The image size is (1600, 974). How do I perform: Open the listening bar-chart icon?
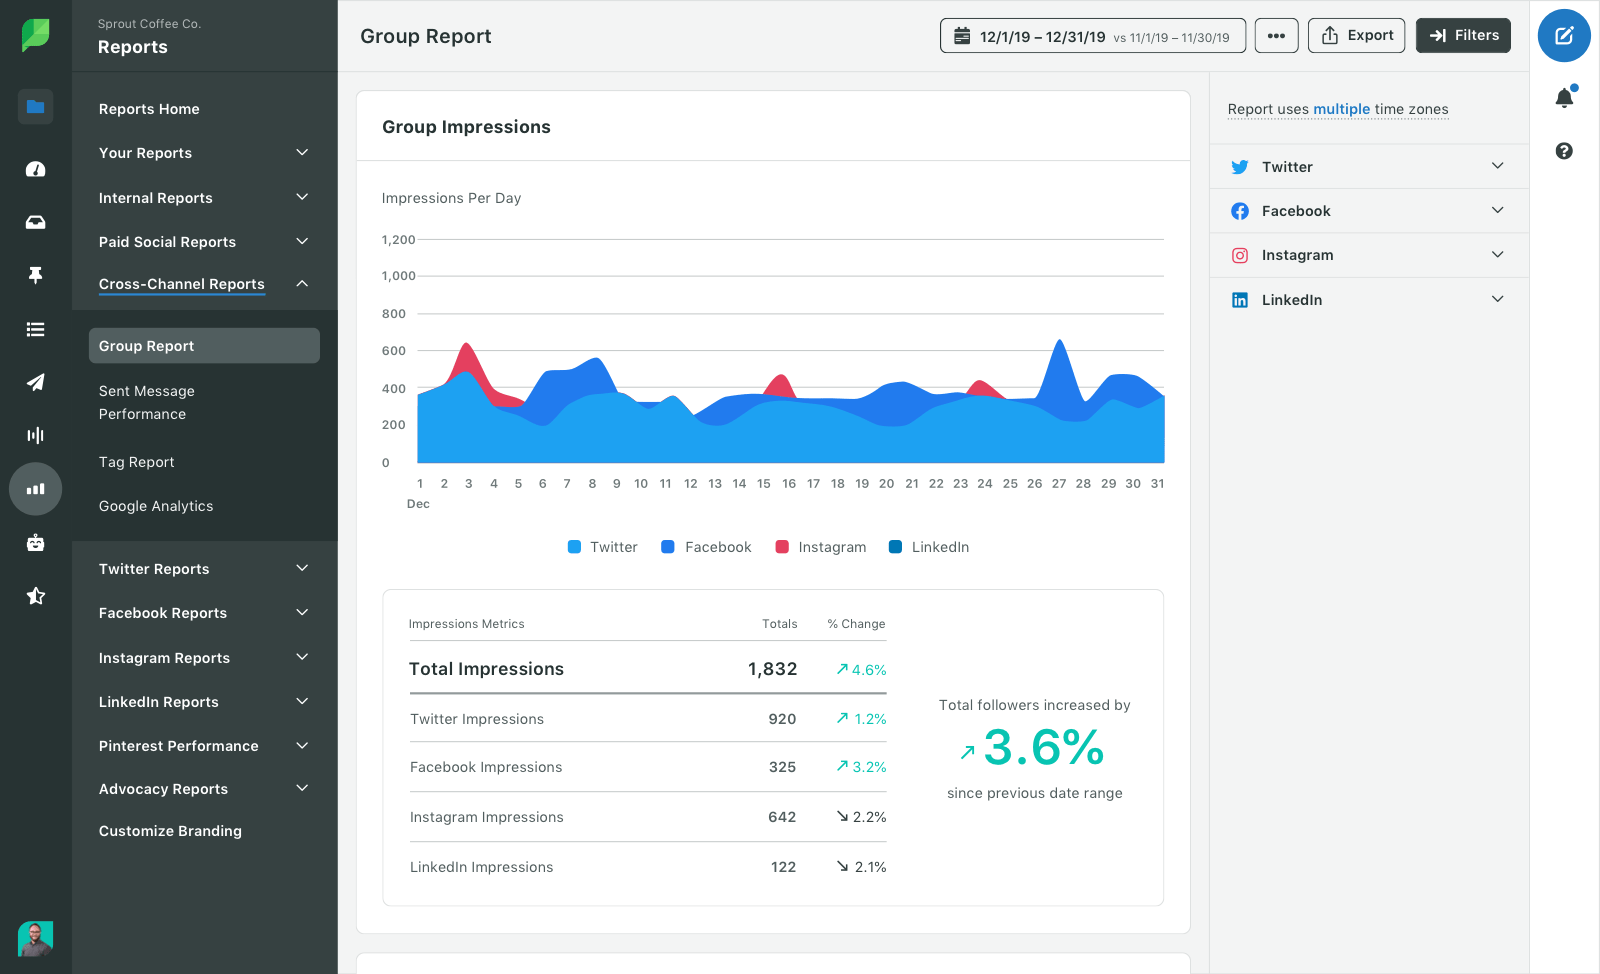coord(35,435)
